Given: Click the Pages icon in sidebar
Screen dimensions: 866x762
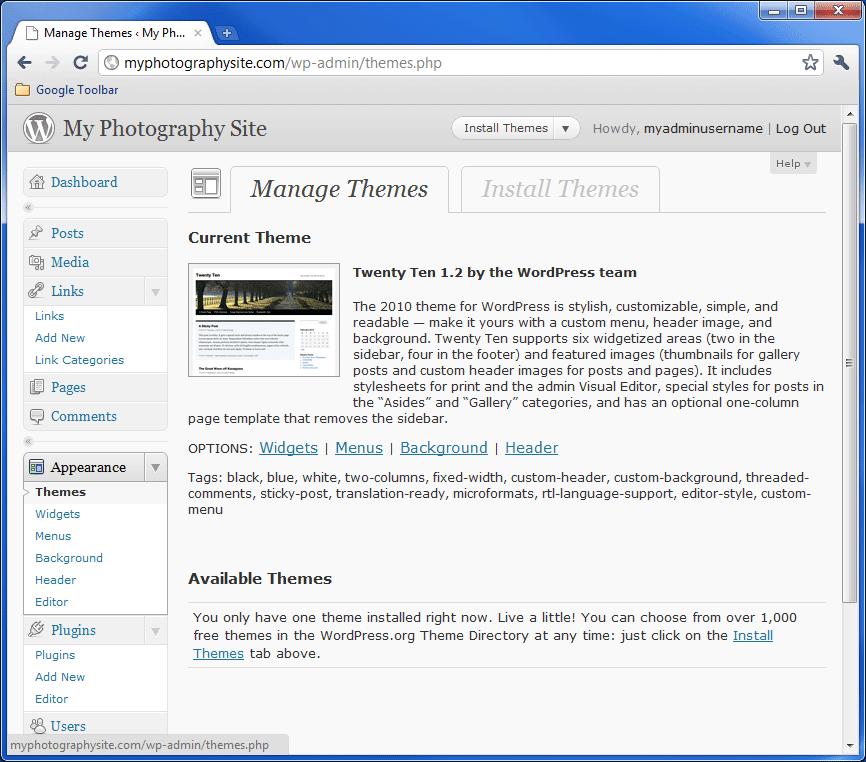Looking at the screenshot, I should (x=36, y=387).
